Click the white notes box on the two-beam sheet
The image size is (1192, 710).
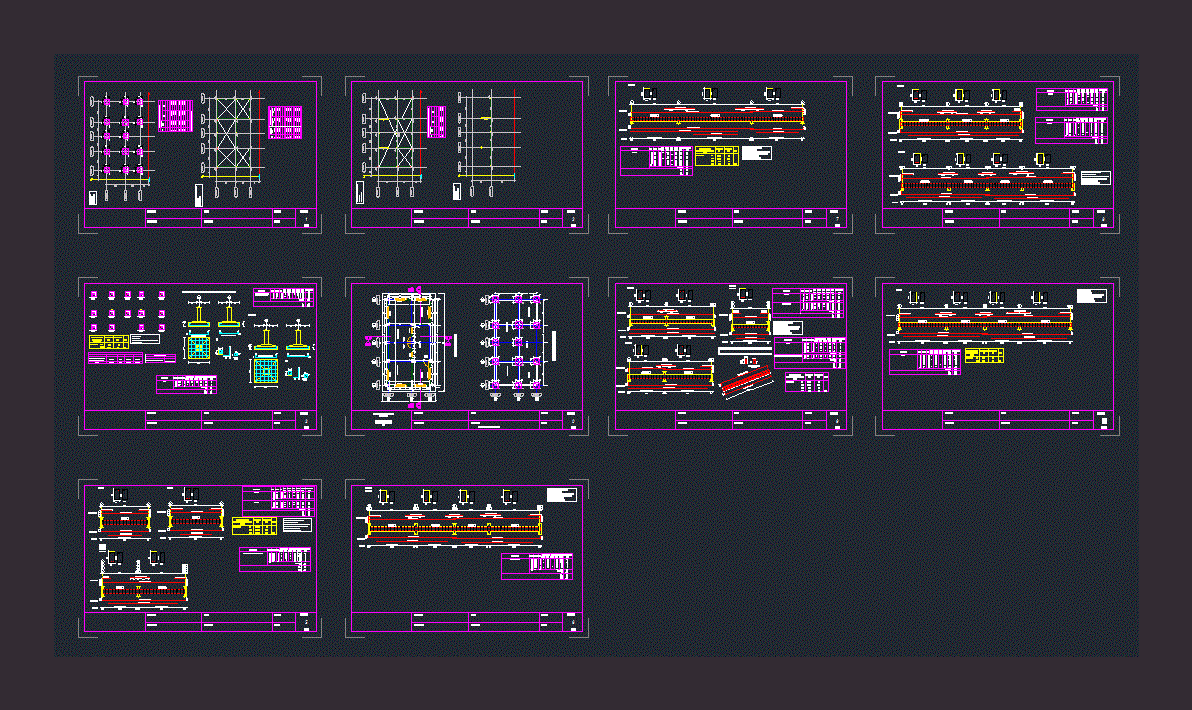tap(1095, 178)
